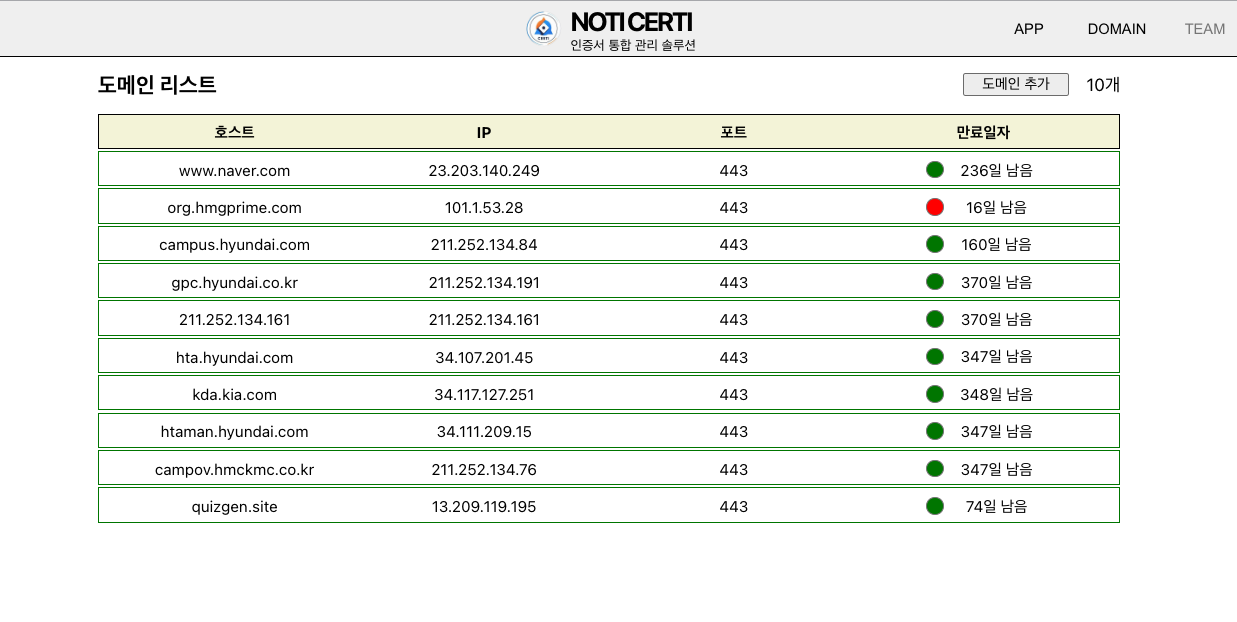Click IP address 211.252.134.84

click(484, 245)
